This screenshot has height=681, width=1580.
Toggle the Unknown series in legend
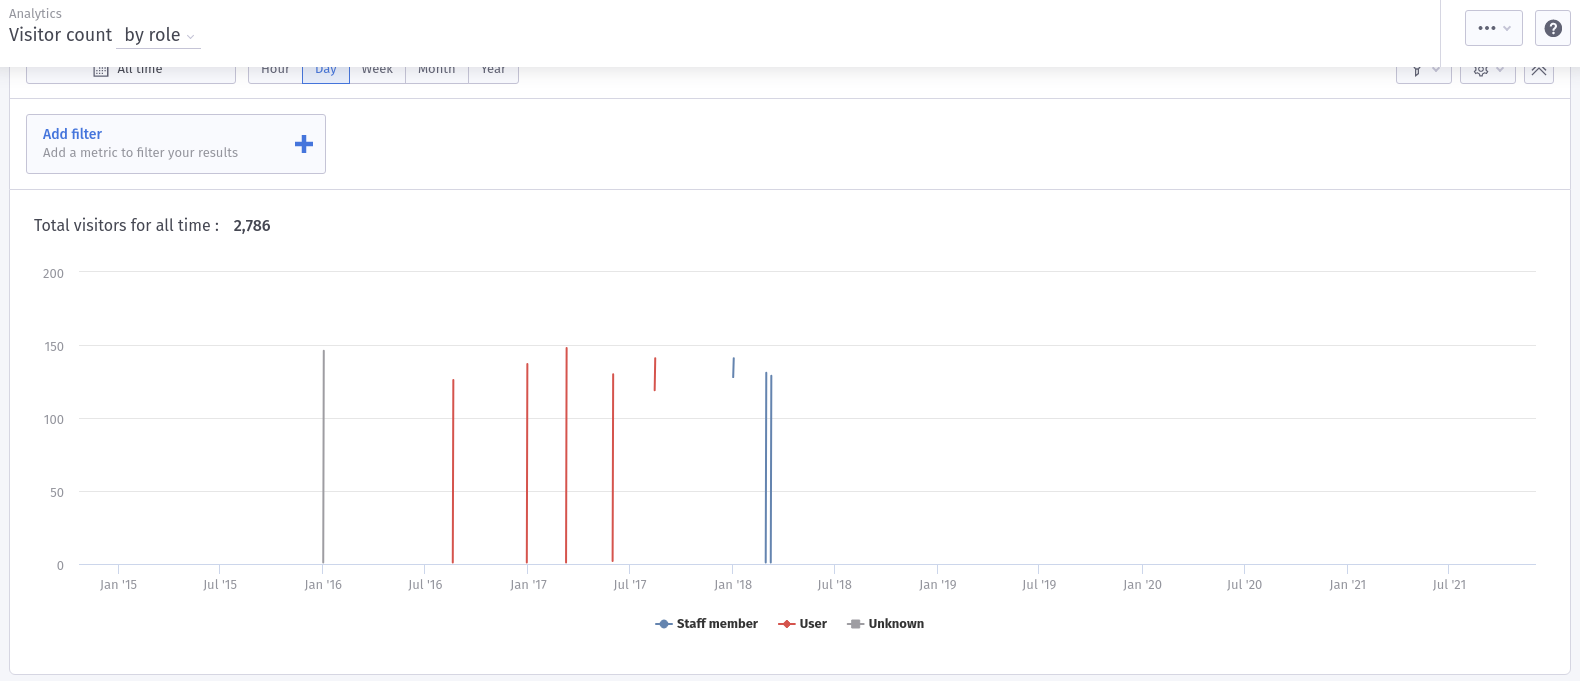coord(895,624)
